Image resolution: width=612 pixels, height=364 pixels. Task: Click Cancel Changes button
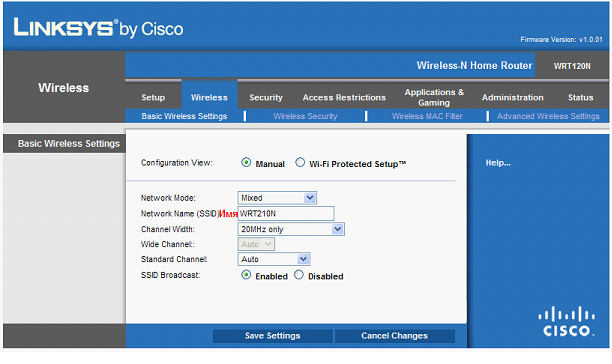[395, 336]
